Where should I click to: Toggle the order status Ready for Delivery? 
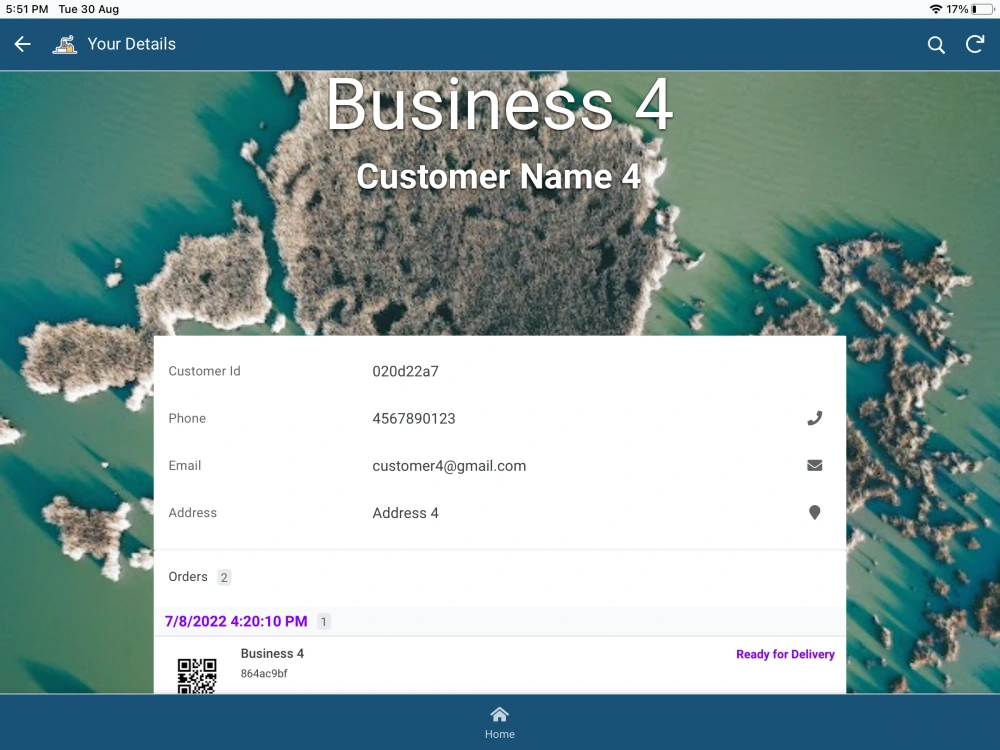[785, 654]
